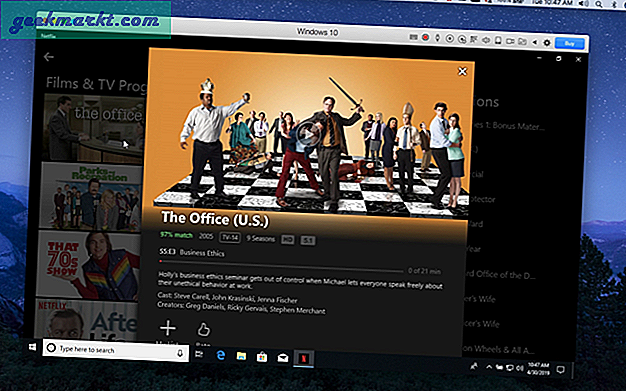
Task: Click the Cast line listing Steve Carell
Action: (228, 298)
